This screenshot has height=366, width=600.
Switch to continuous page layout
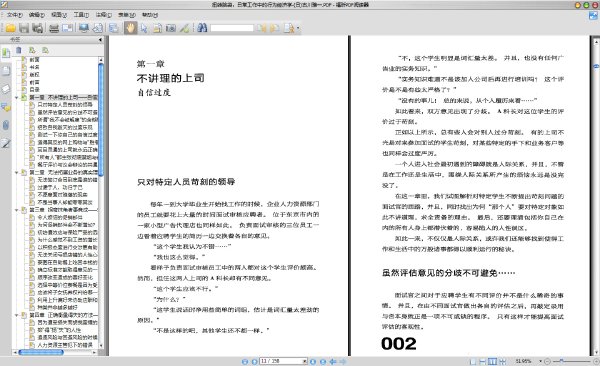pos(483,361)
